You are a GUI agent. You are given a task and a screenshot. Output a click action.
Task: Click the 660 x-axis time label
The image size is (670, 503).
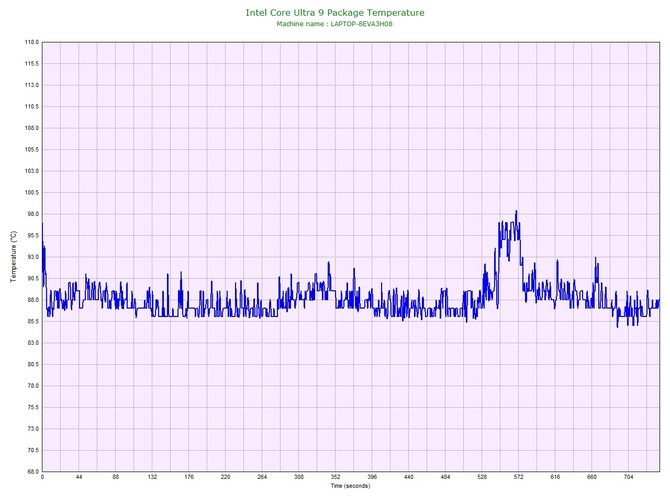pyautogui.click(x=592, y=477)
